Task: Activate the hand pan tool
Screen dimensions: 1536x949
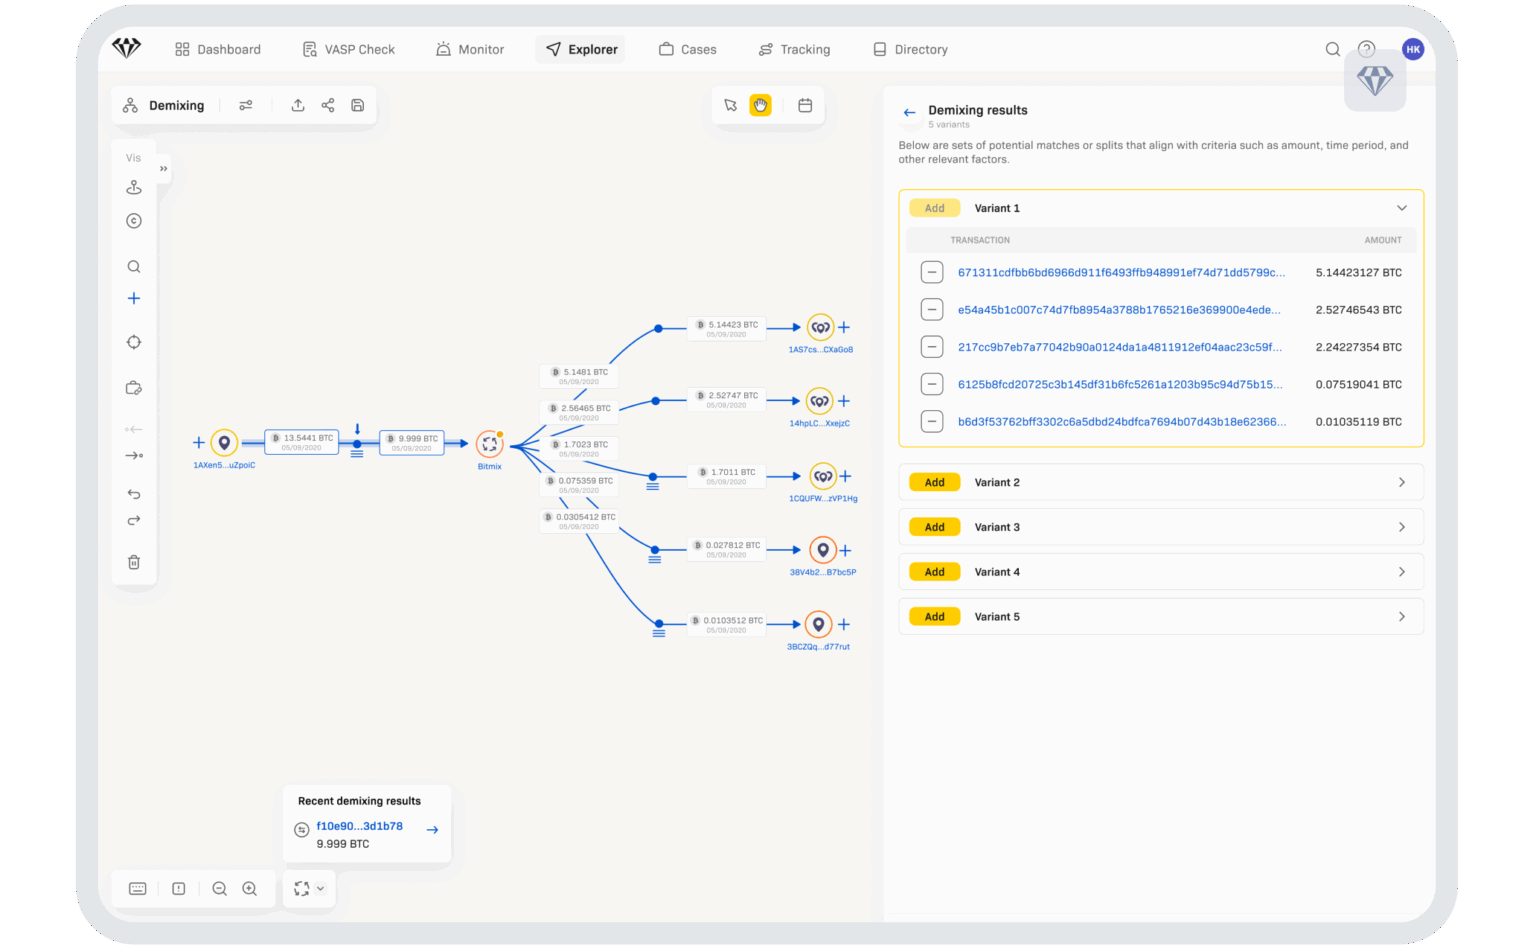Action: tap(761, 104)
